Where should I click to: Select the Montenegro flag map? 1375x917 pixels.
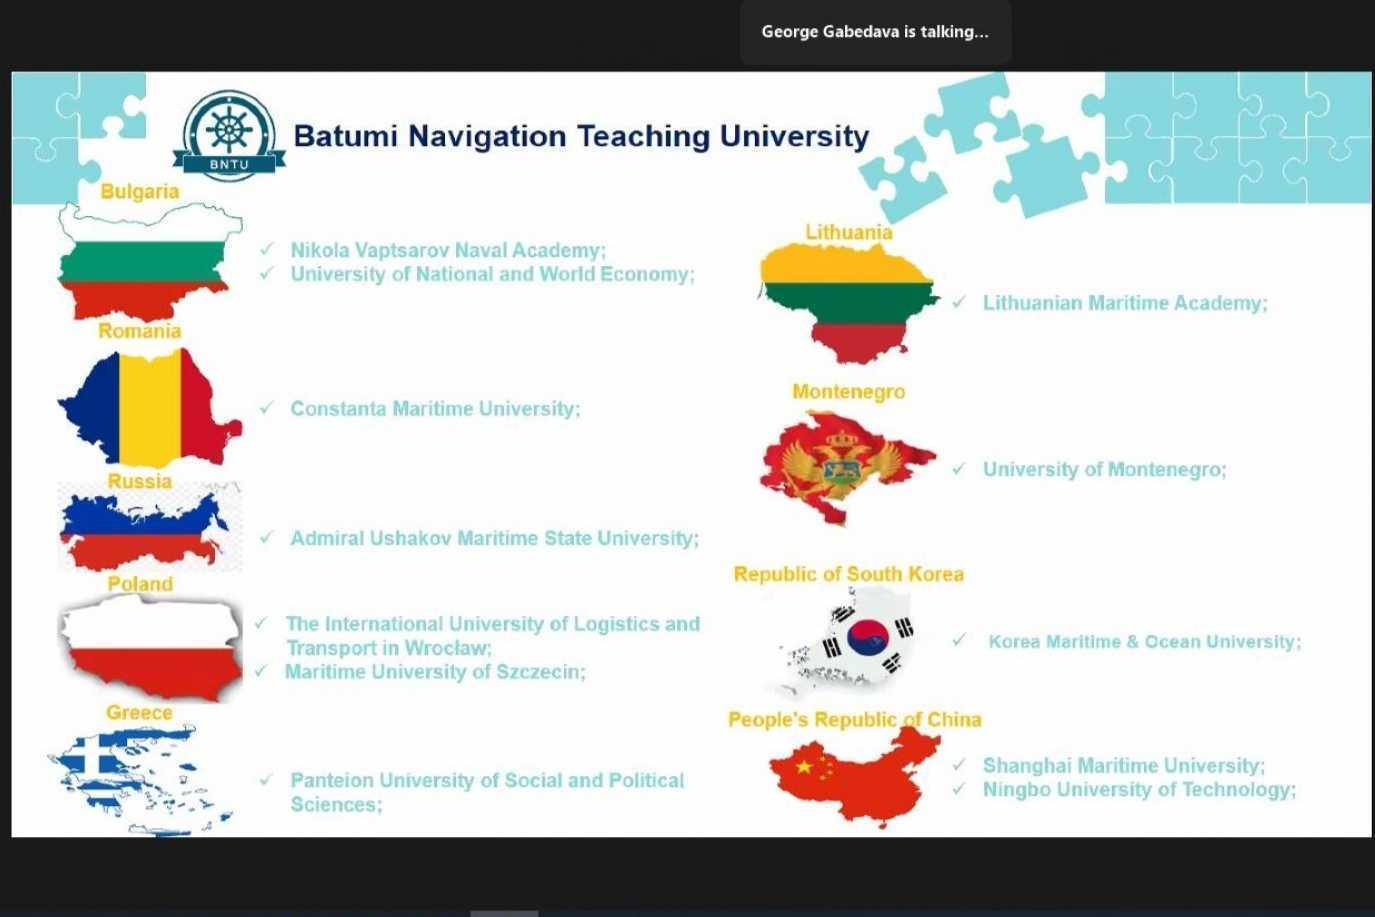848,468
